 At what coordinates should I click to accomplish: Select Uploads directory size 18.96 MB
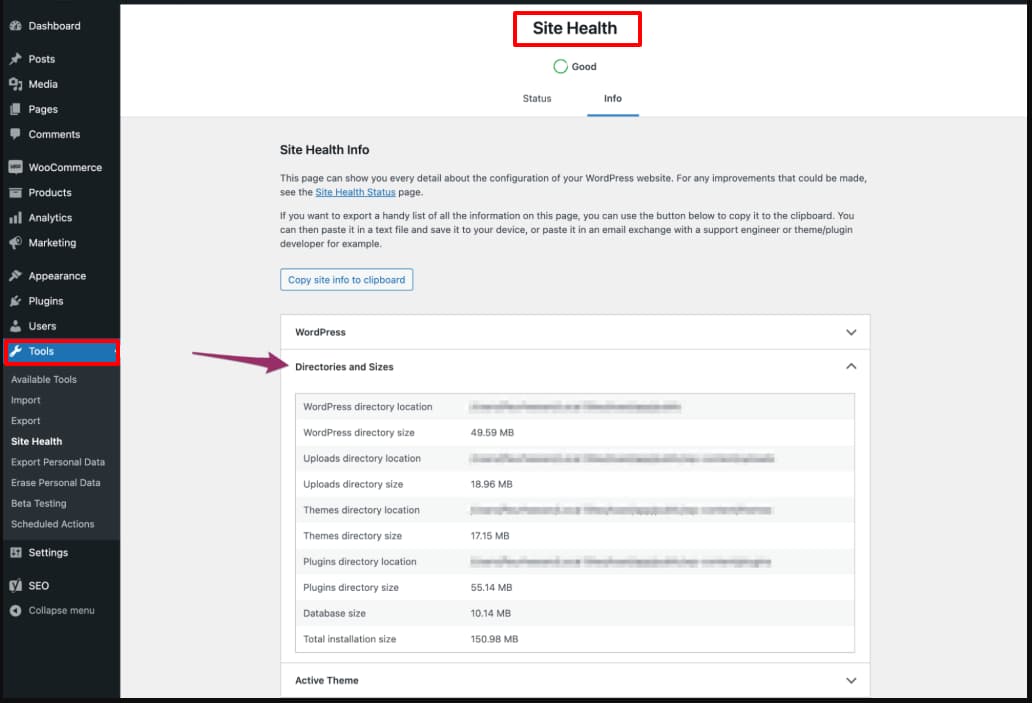tap(492, 484)
